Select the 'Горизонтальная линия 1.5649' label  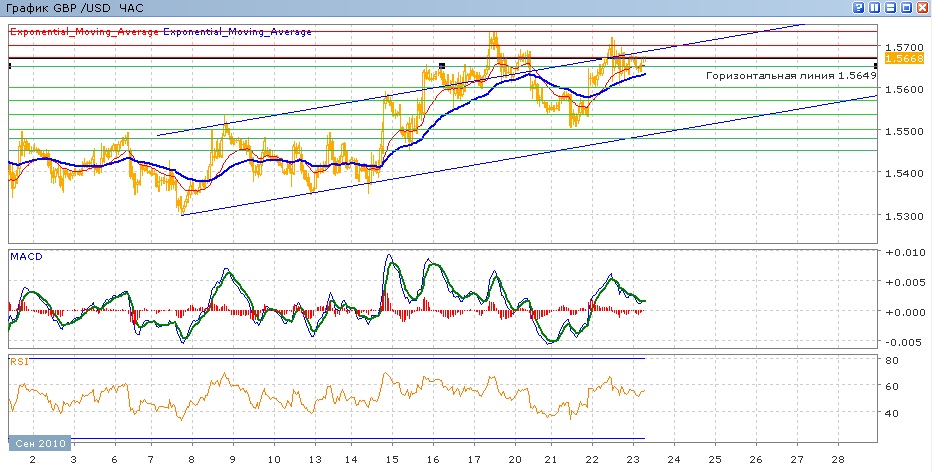click(x=790, y=76)
